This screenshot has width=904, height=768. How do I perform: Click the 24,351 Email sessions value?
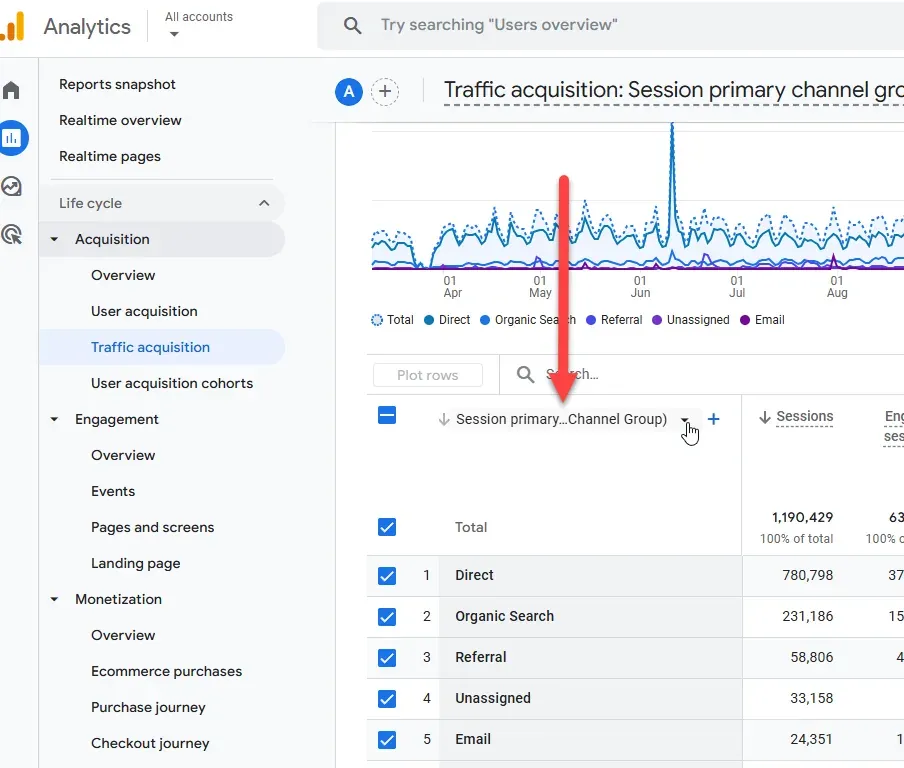pyautogui.click(x=812, y=739)
